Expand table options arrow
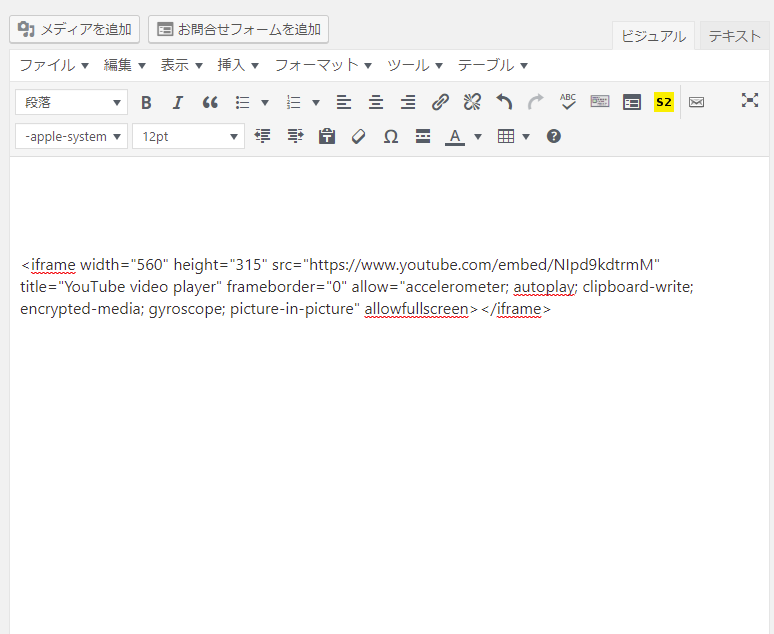Screen dimensions: 774x634 click(x=526, y=137)
